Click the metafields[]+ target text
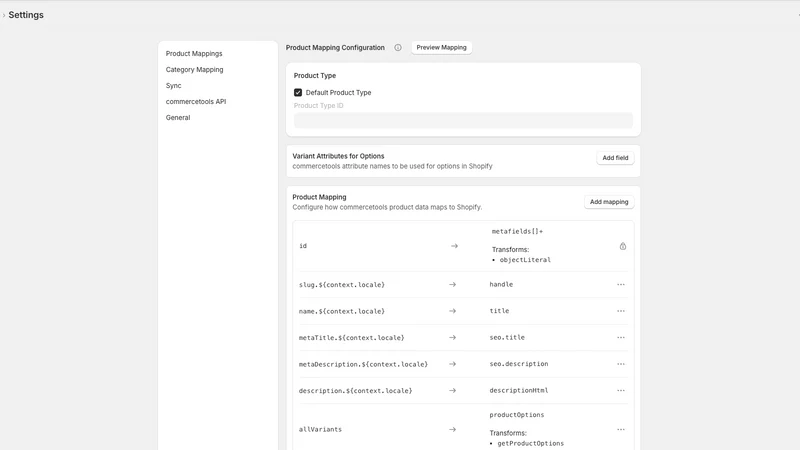The height and width of the screenshot is (450, 800). point(517,232)
